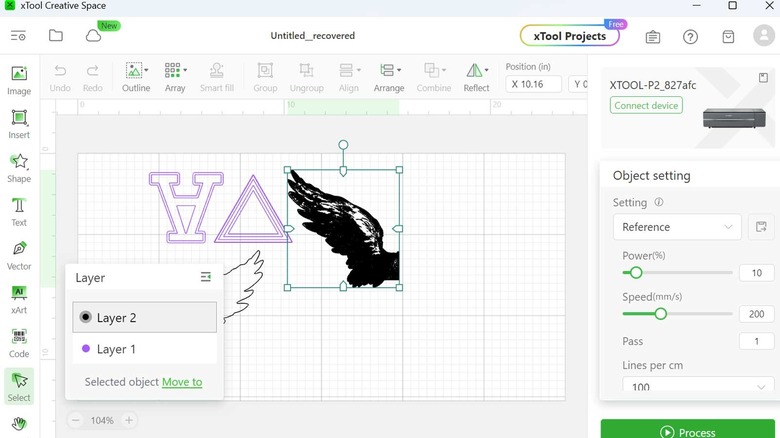Click the Pass value field
780x438 pixels.
(x=757, y=341)
